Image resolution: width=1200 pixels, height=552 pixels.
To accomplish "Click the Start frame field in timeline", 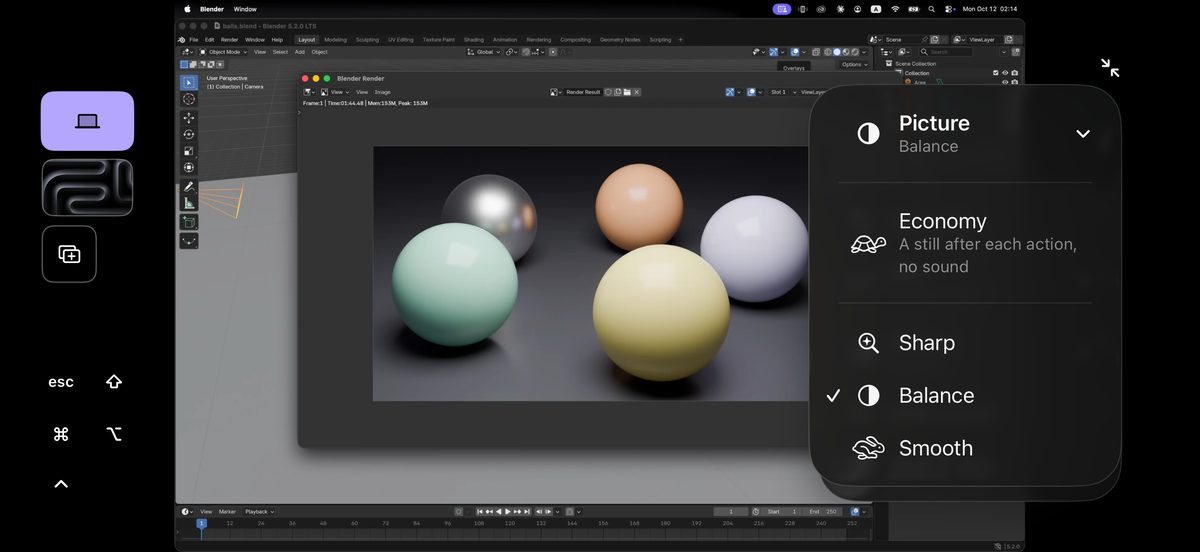I will coord(782,511).
